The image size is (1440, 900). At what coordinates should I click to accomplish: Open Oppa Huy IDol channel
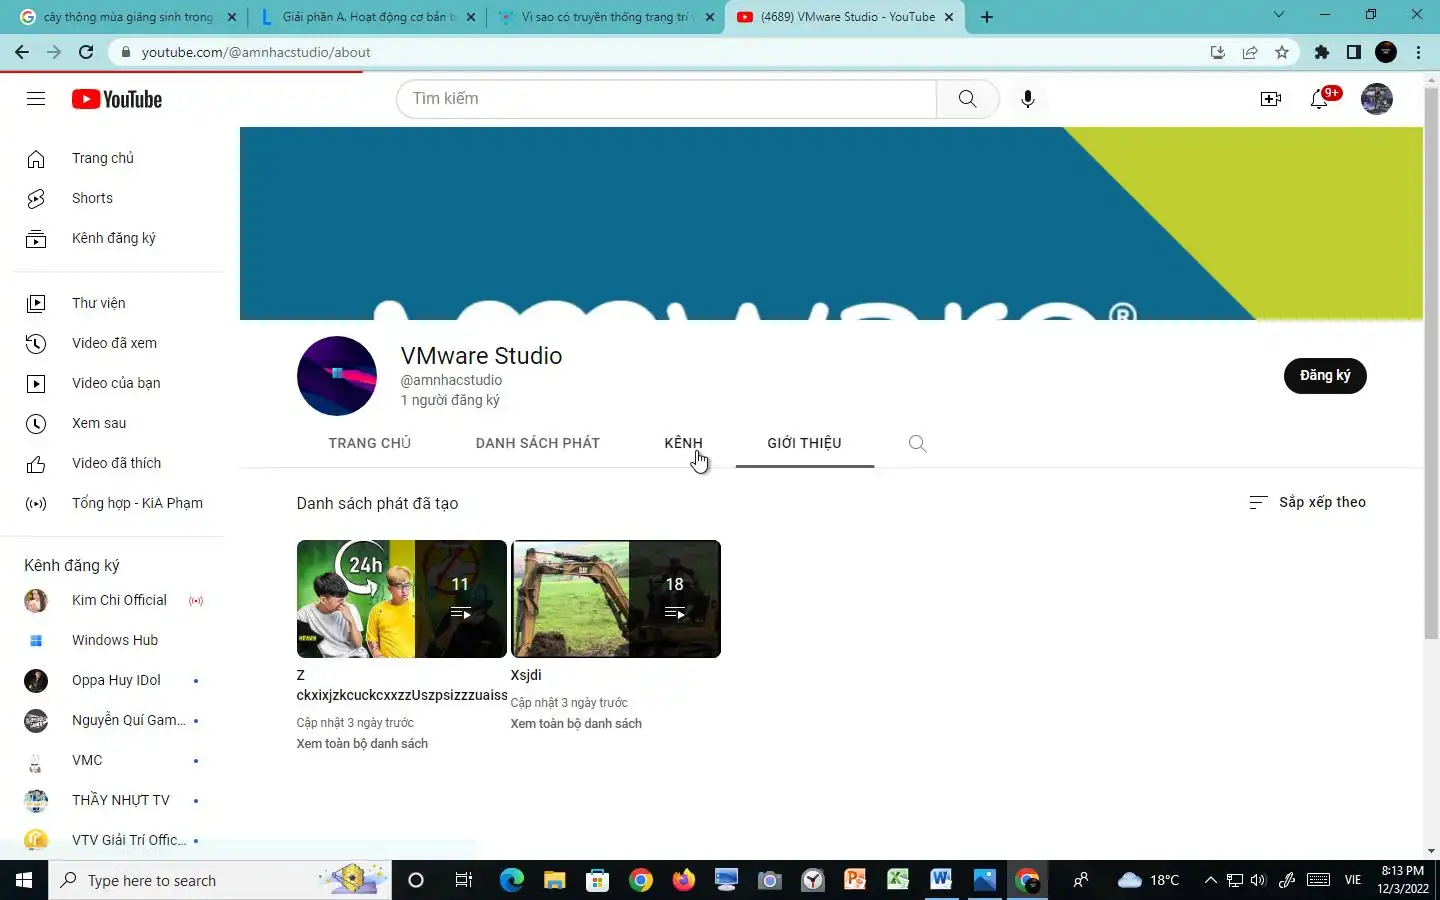click(x=118, y=680)
